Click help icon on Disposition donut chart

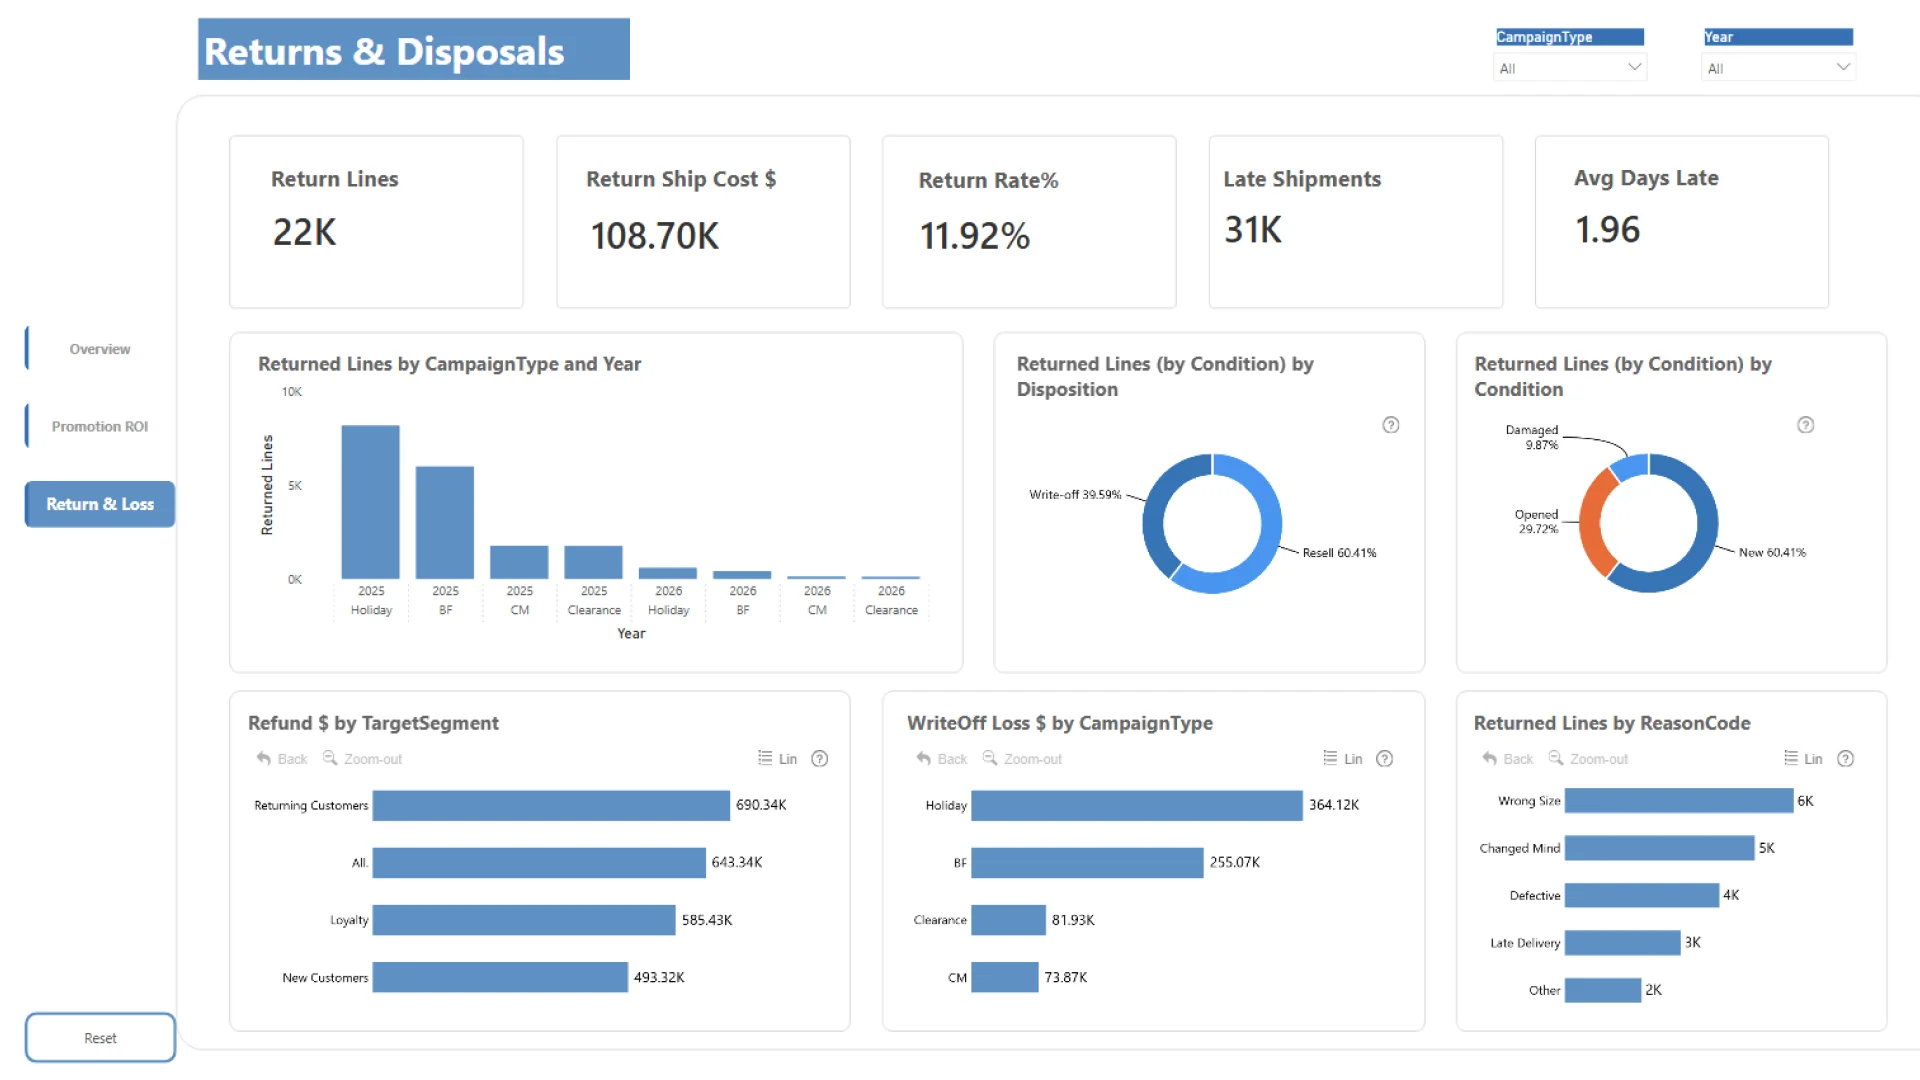click(x=1390, y=425)
